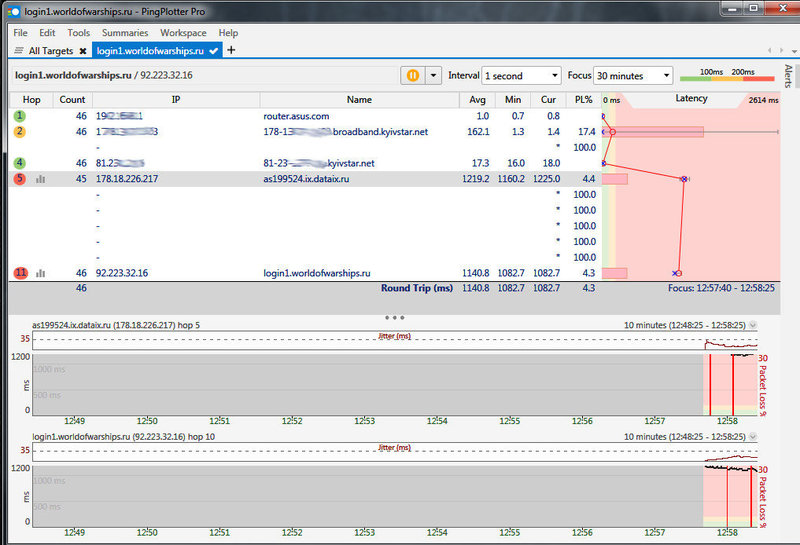This screenshot has height=545, width=800.
Task: Click the hop 2 packet loss bar
Action: [x=653, y=132]
